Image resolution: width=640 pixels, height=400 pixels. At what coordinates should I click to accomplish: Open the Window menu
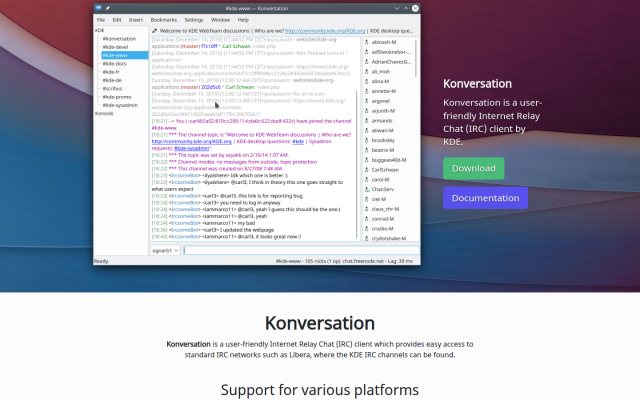tap(220, 20)
